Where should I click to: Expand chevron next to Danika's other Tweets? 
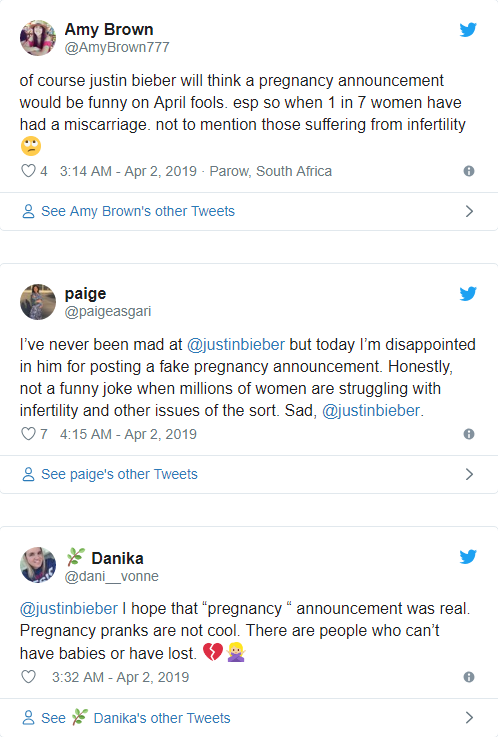click(x=469, y=717)
